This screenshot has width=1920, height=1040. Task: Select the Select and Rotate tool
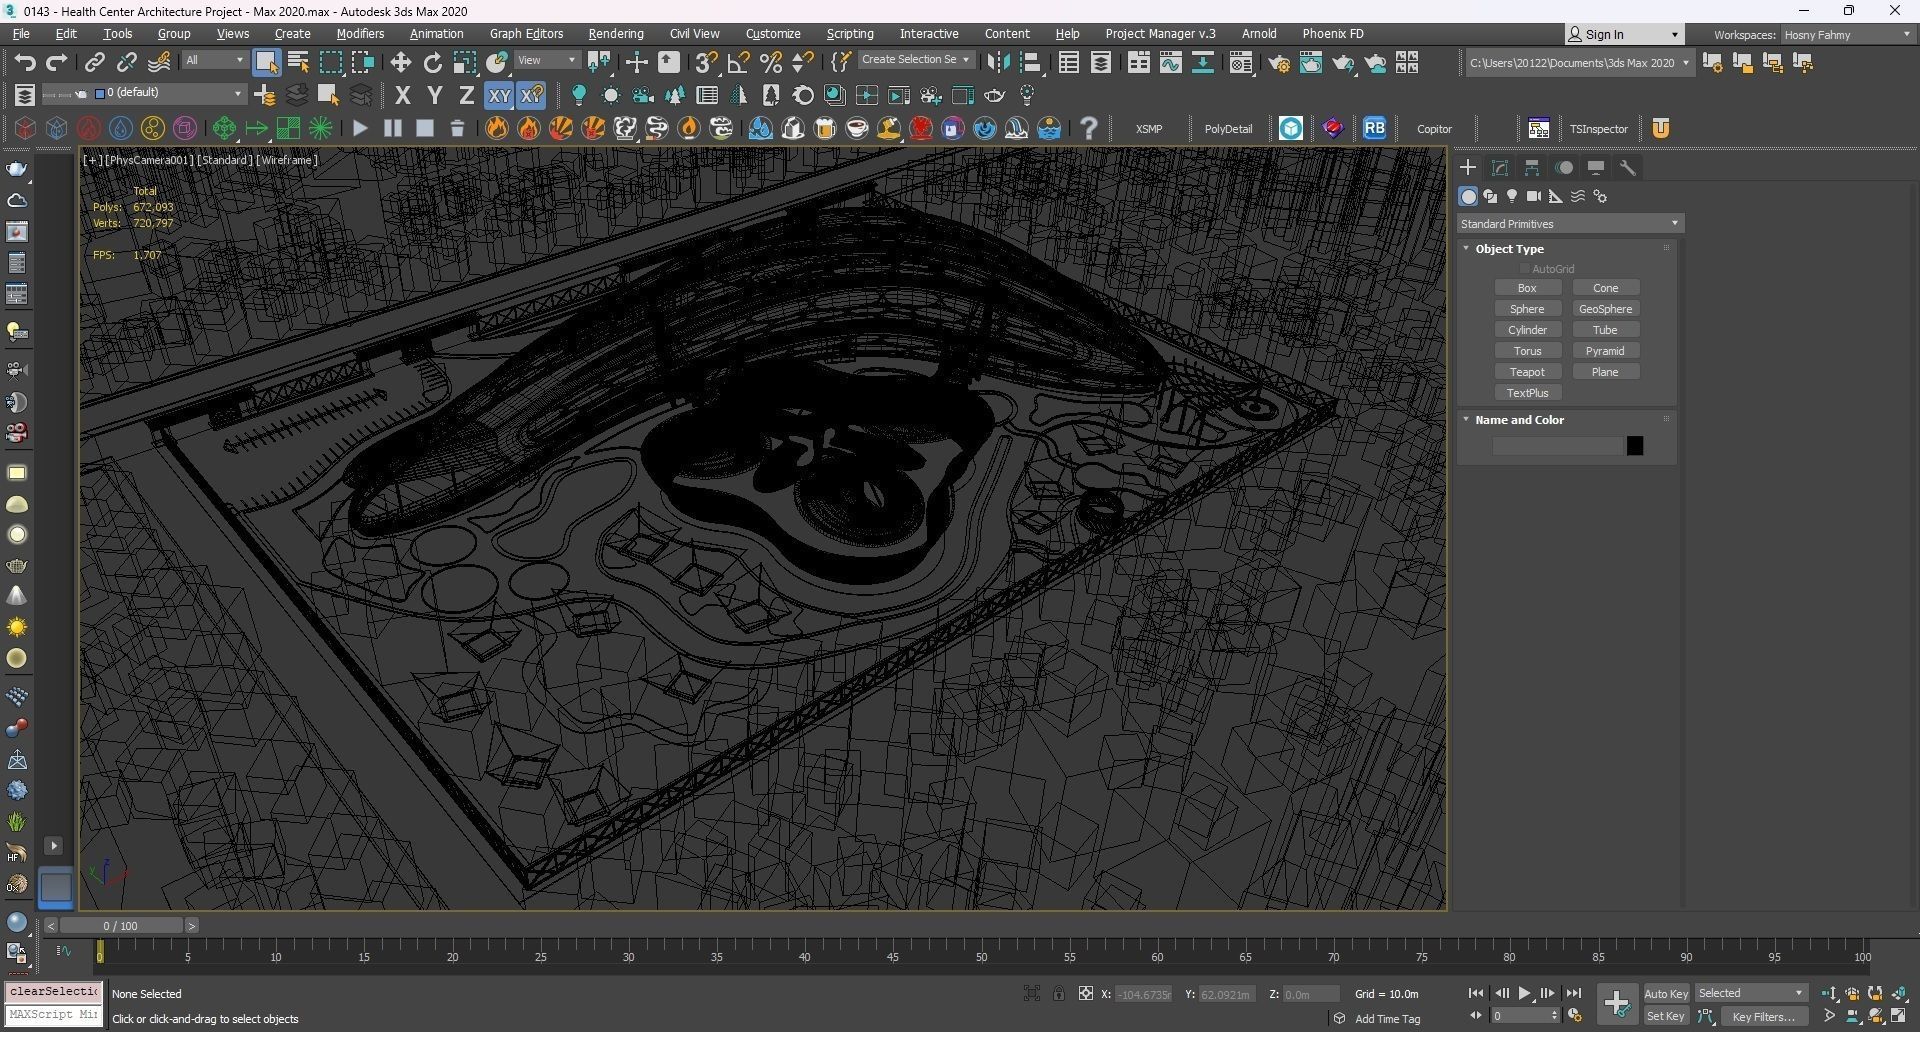pyautogui.click(x=432, y=63)
